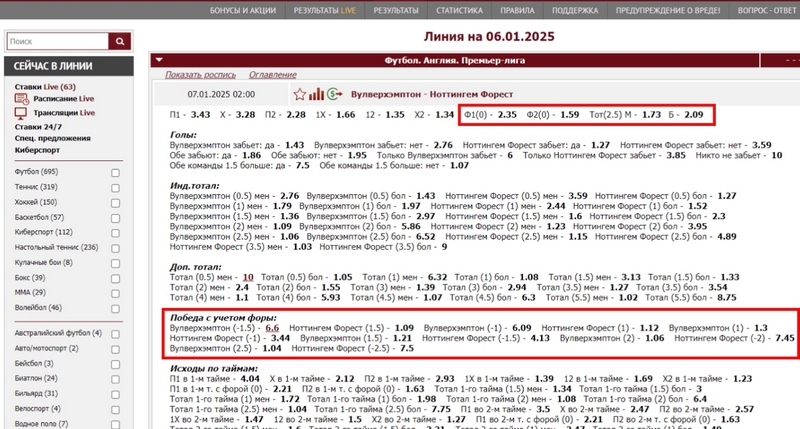Screen dimensions: 800x429
Task: Click the Трансляции Live monitor icon
Action: click(20, 114)
